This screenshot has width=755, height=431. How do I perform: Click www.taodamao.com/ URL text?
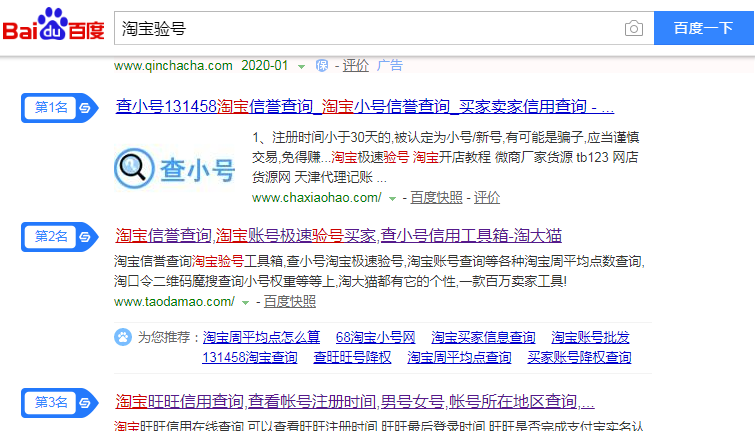pyautogui.click(x=174, y=301)
